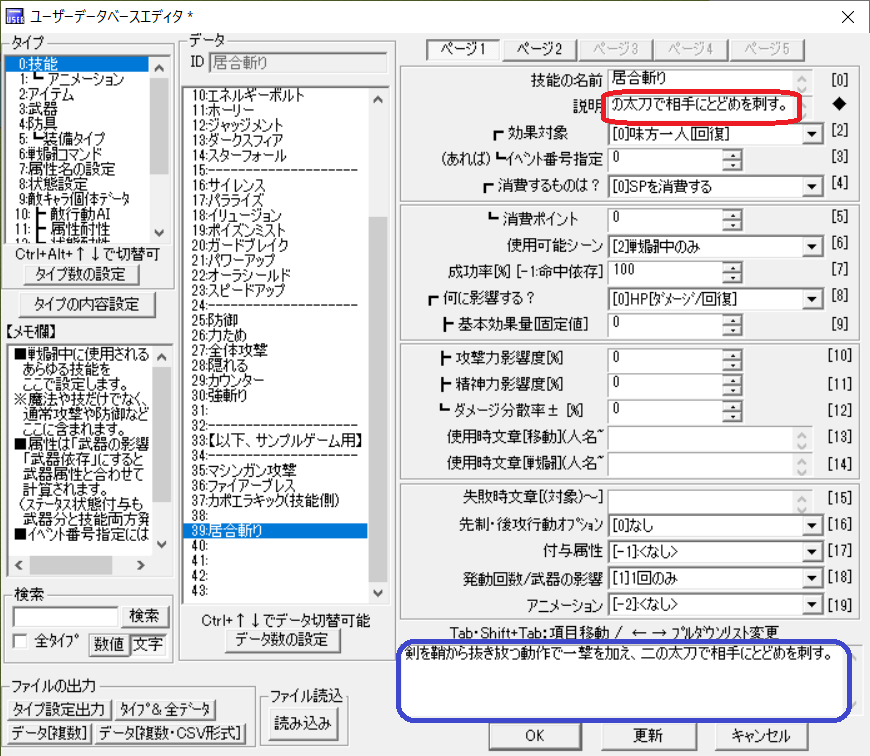Click the description preview box at the bottom
Image resolution: width=870 pixels, height=756 pixels.
tap(625, 682)
